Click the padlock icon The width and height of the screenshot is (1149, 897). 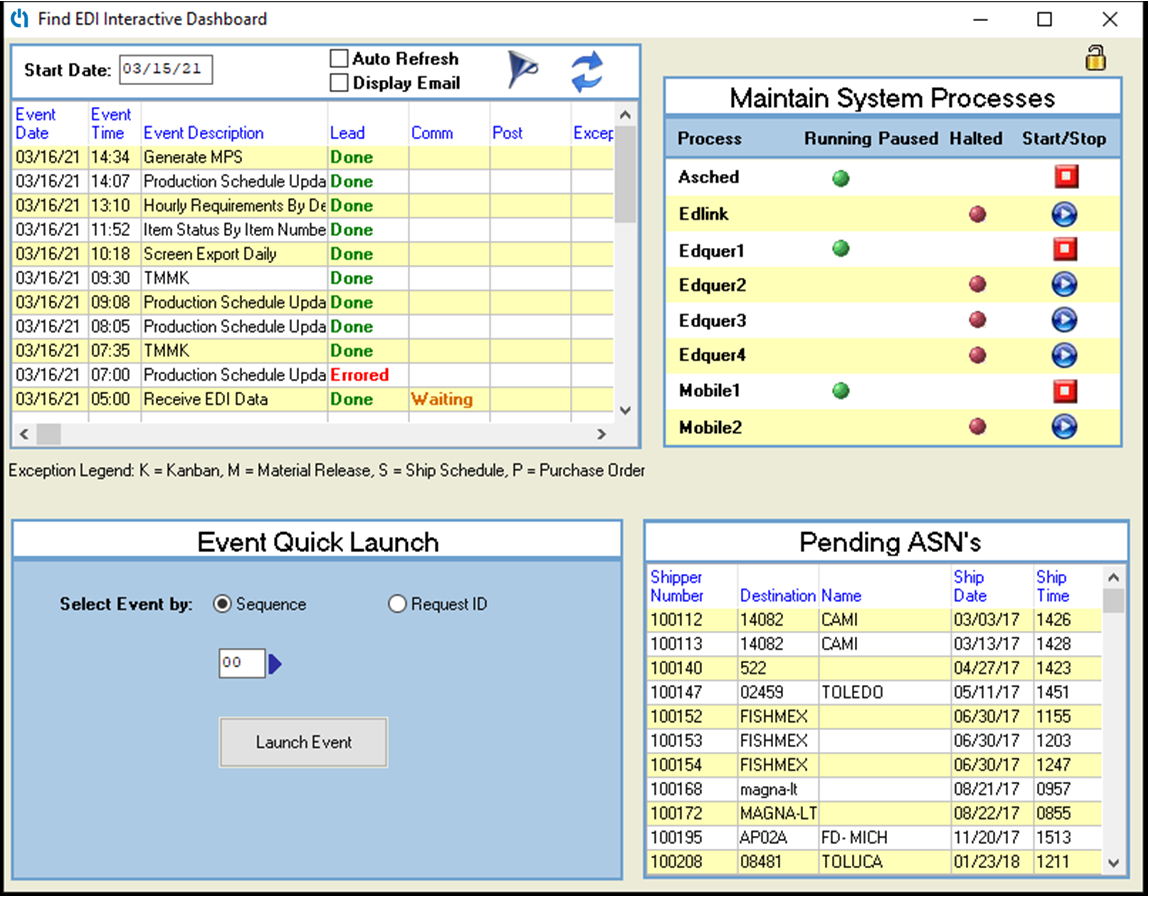pyautogui.click(x=1095, y=57)
